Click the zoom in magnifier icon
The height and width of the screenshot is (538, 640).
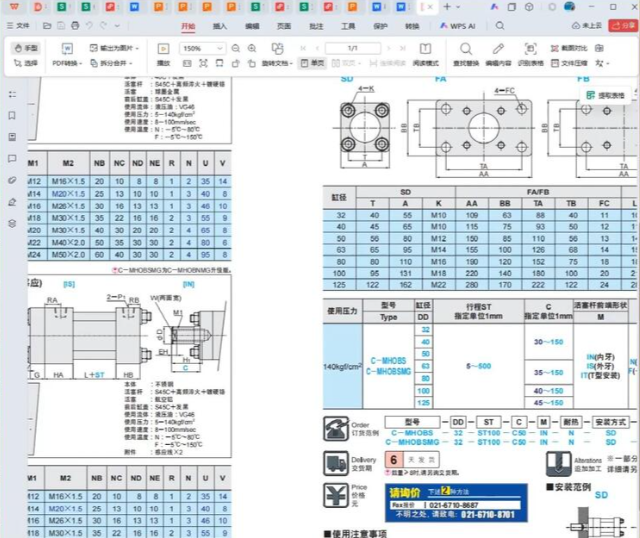point(252,49)
